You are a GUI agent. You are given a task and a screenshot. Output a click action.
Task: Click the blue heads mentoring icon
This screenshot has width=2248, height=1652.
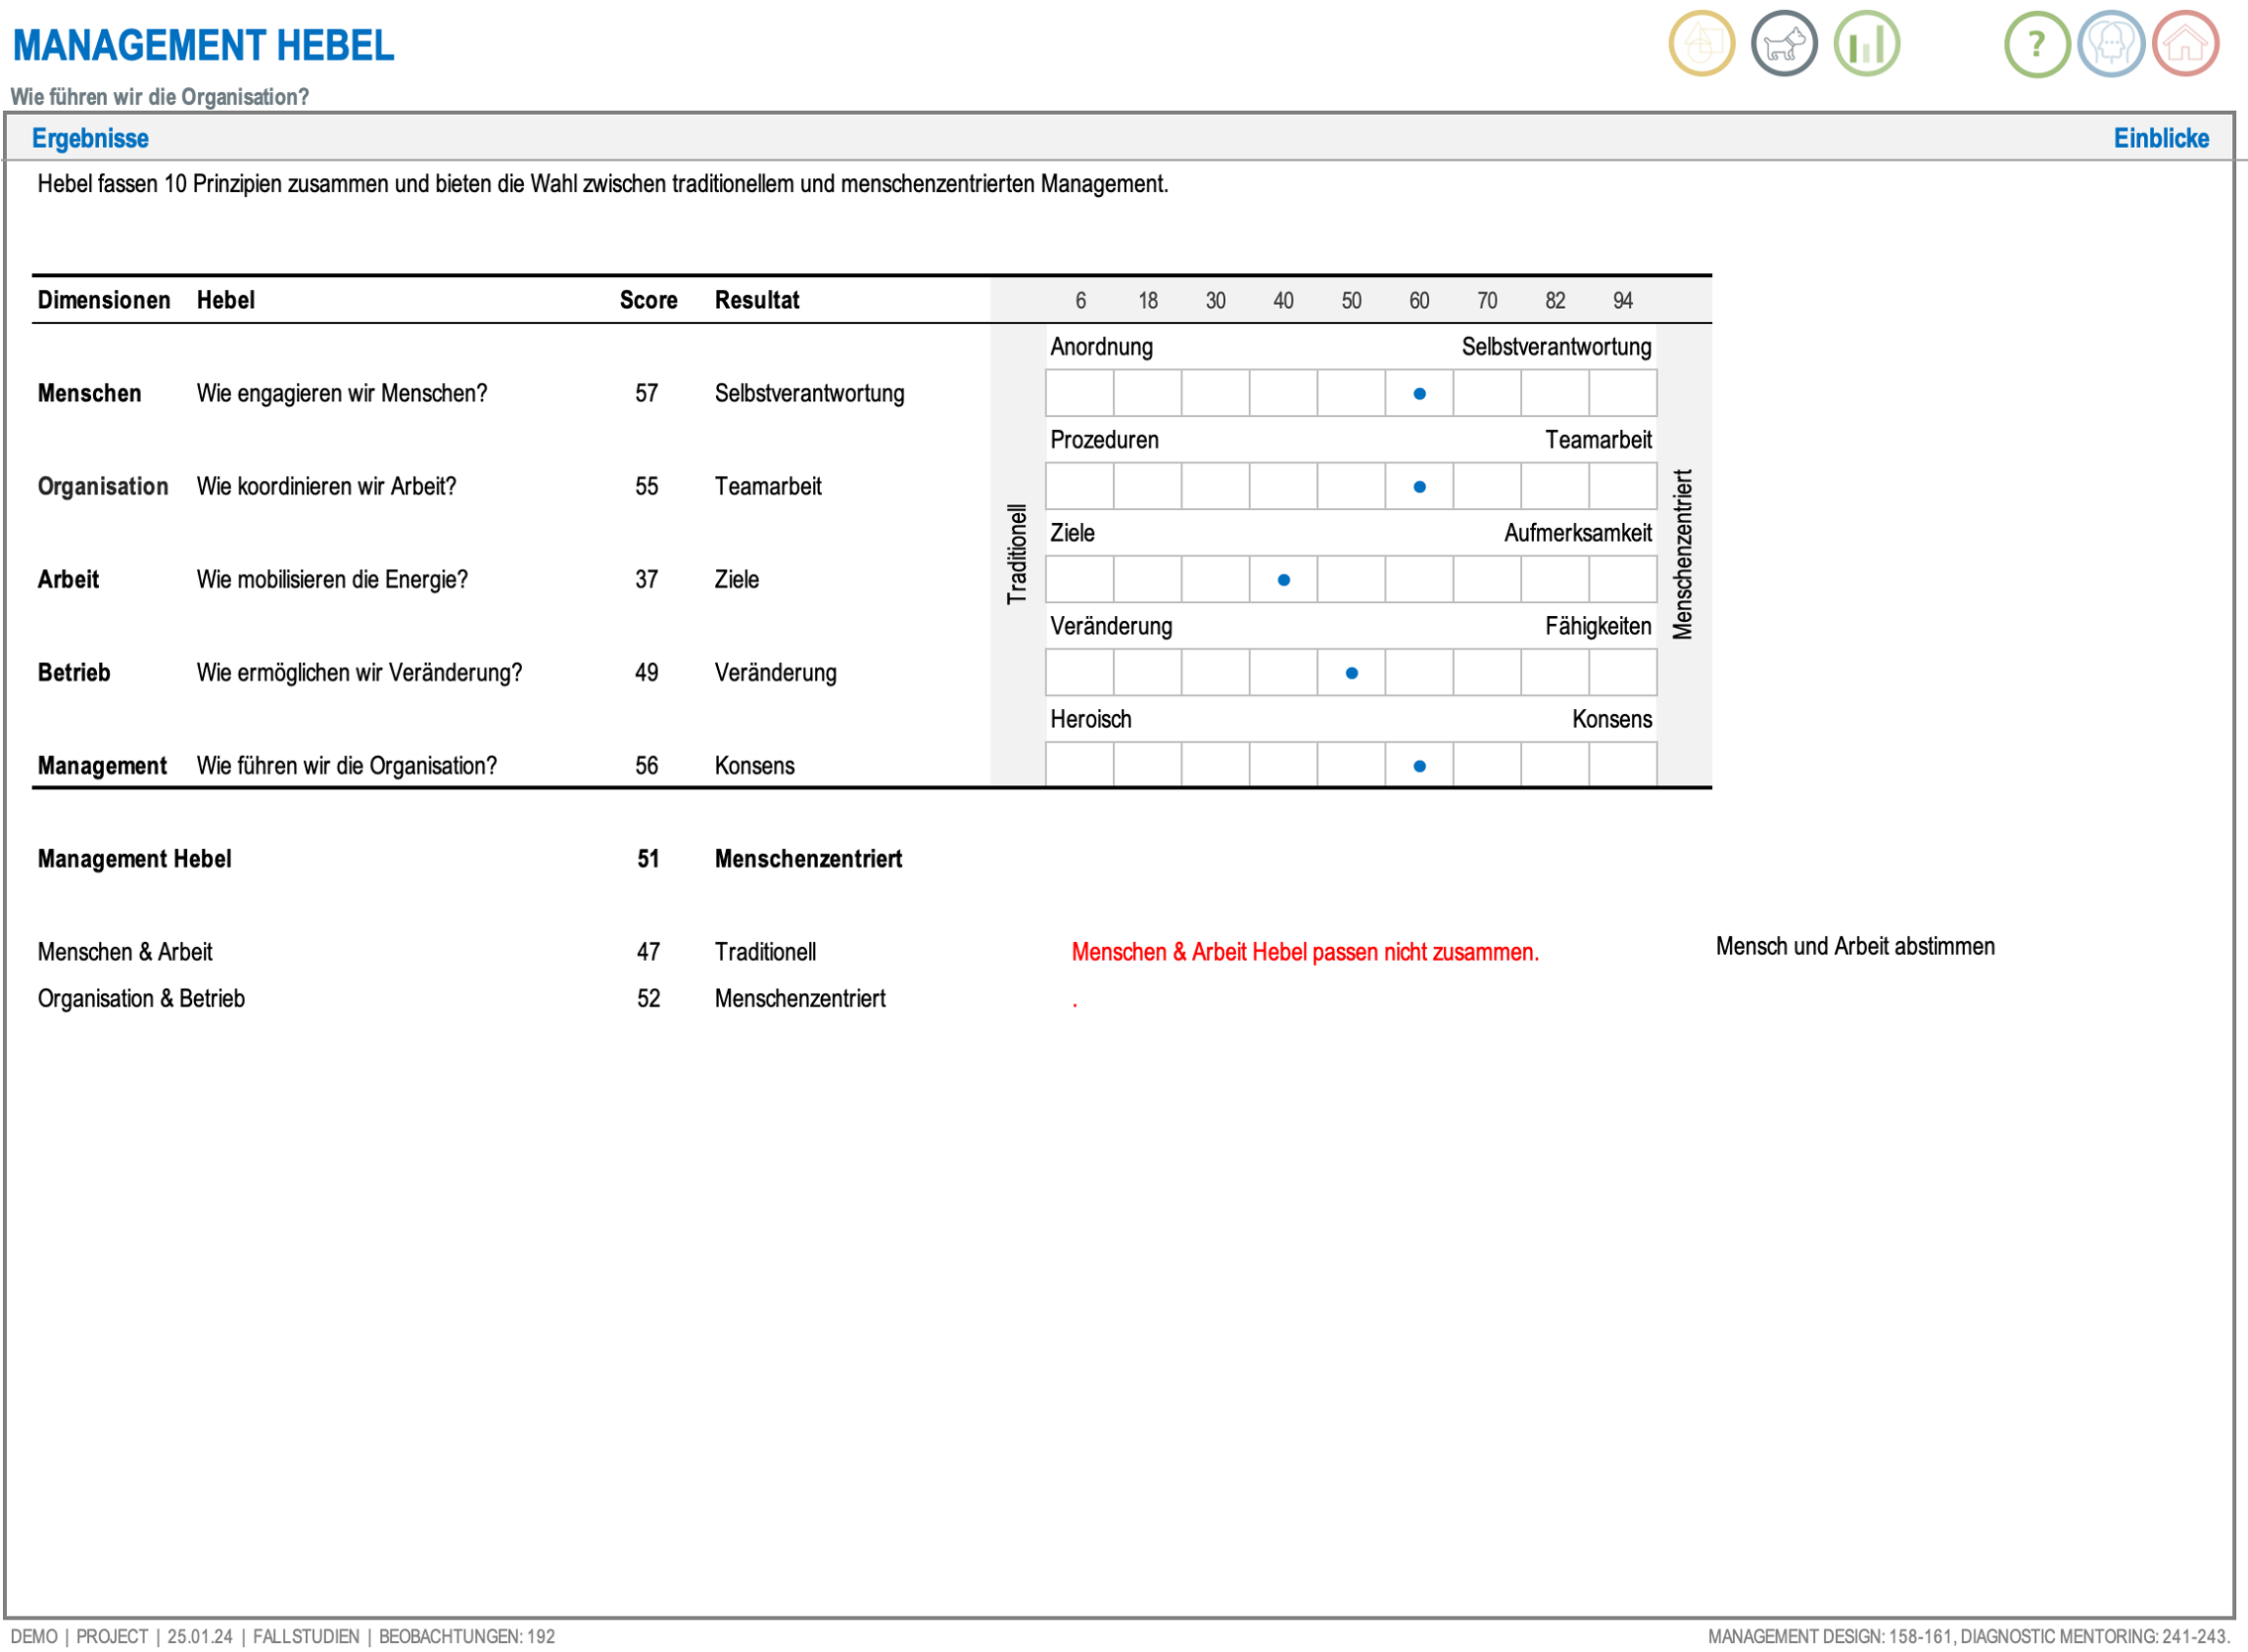[2111, 44]
